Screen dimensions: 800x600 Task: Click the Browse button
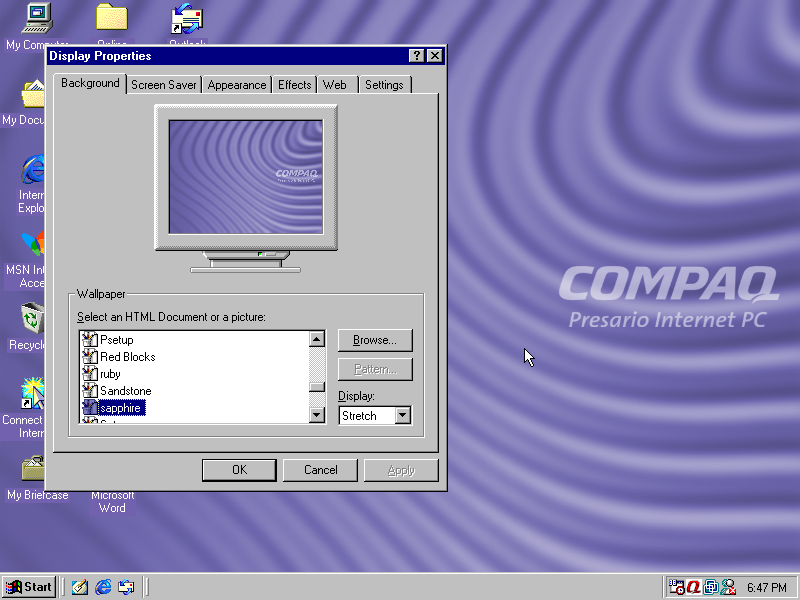pos(374,340)
